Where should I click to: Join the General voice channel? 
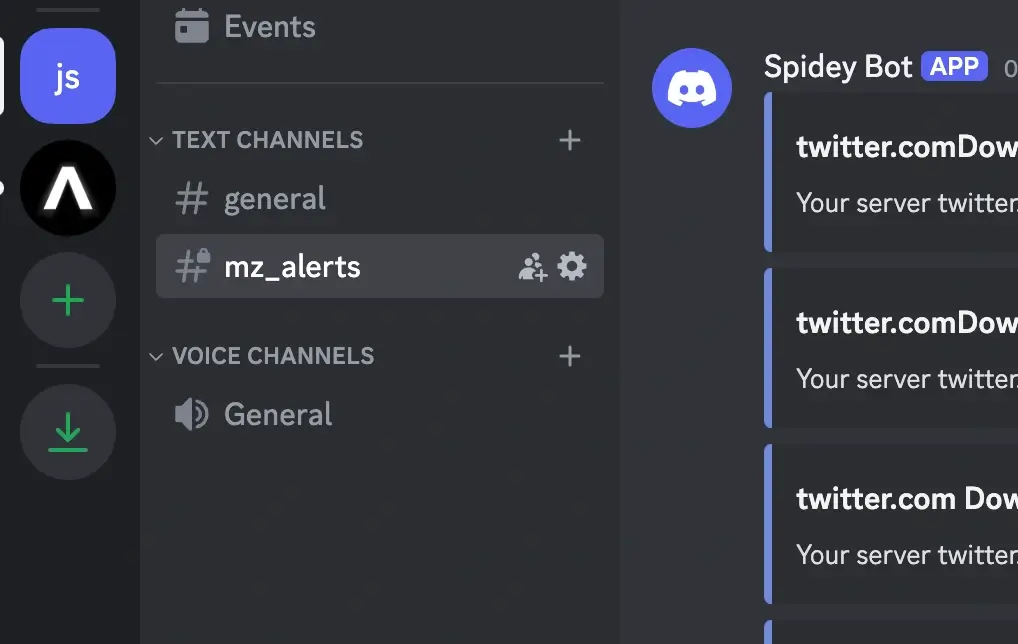(278, 414)
